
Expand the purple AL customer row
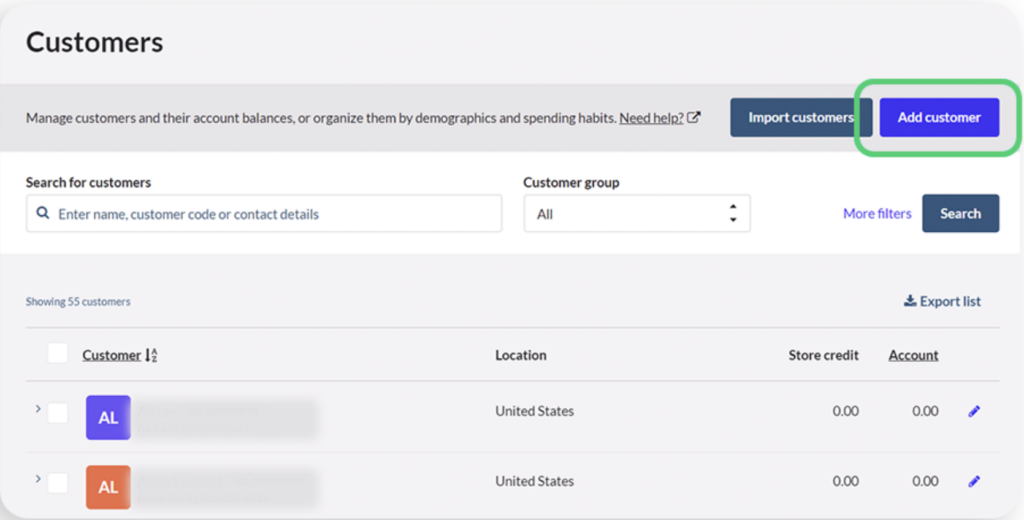click(38, 409)
